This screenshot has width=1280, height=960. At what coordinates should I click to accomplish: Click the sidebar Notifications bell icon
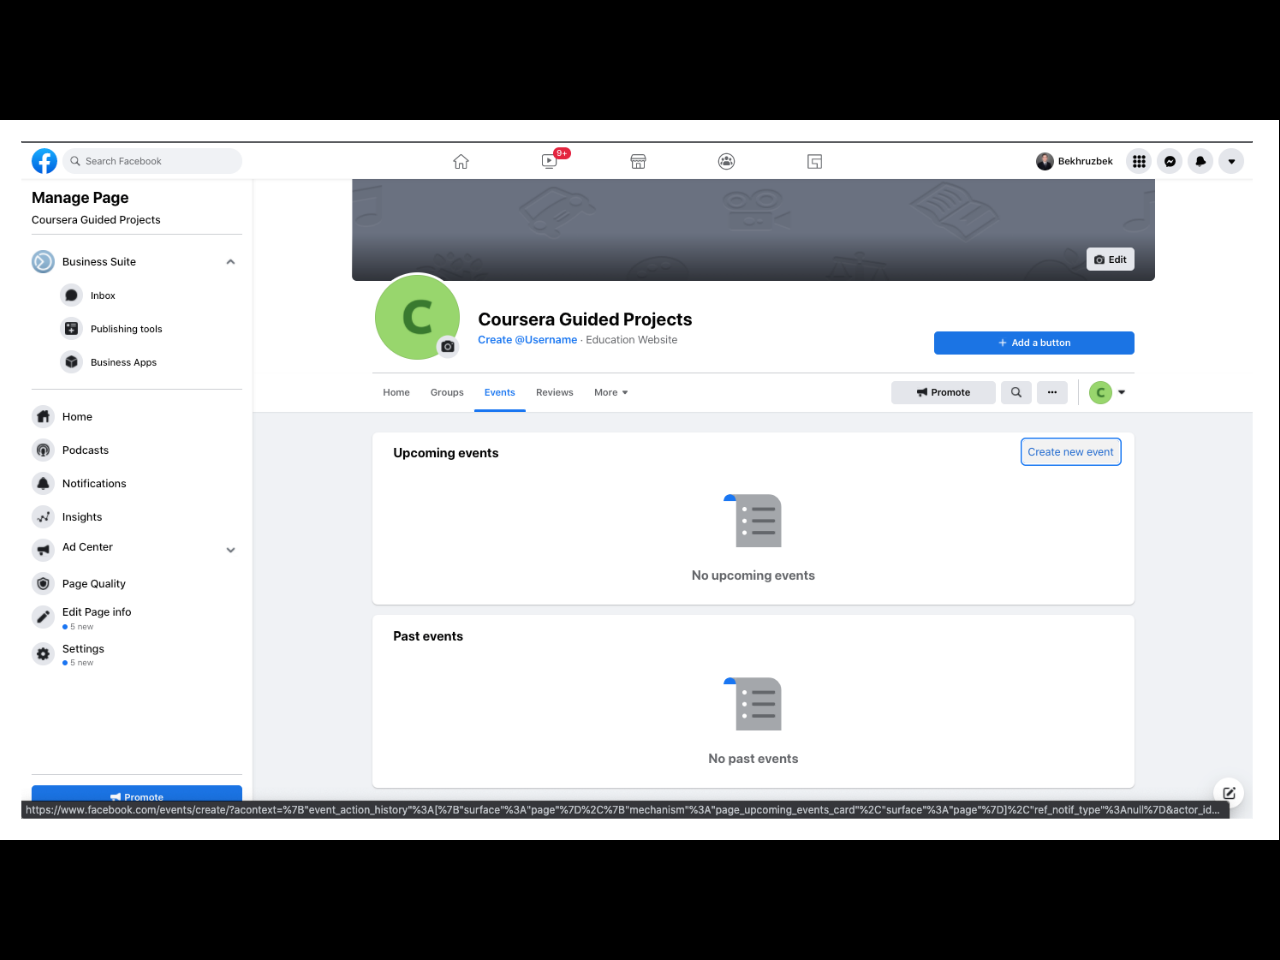click(43, 483)
